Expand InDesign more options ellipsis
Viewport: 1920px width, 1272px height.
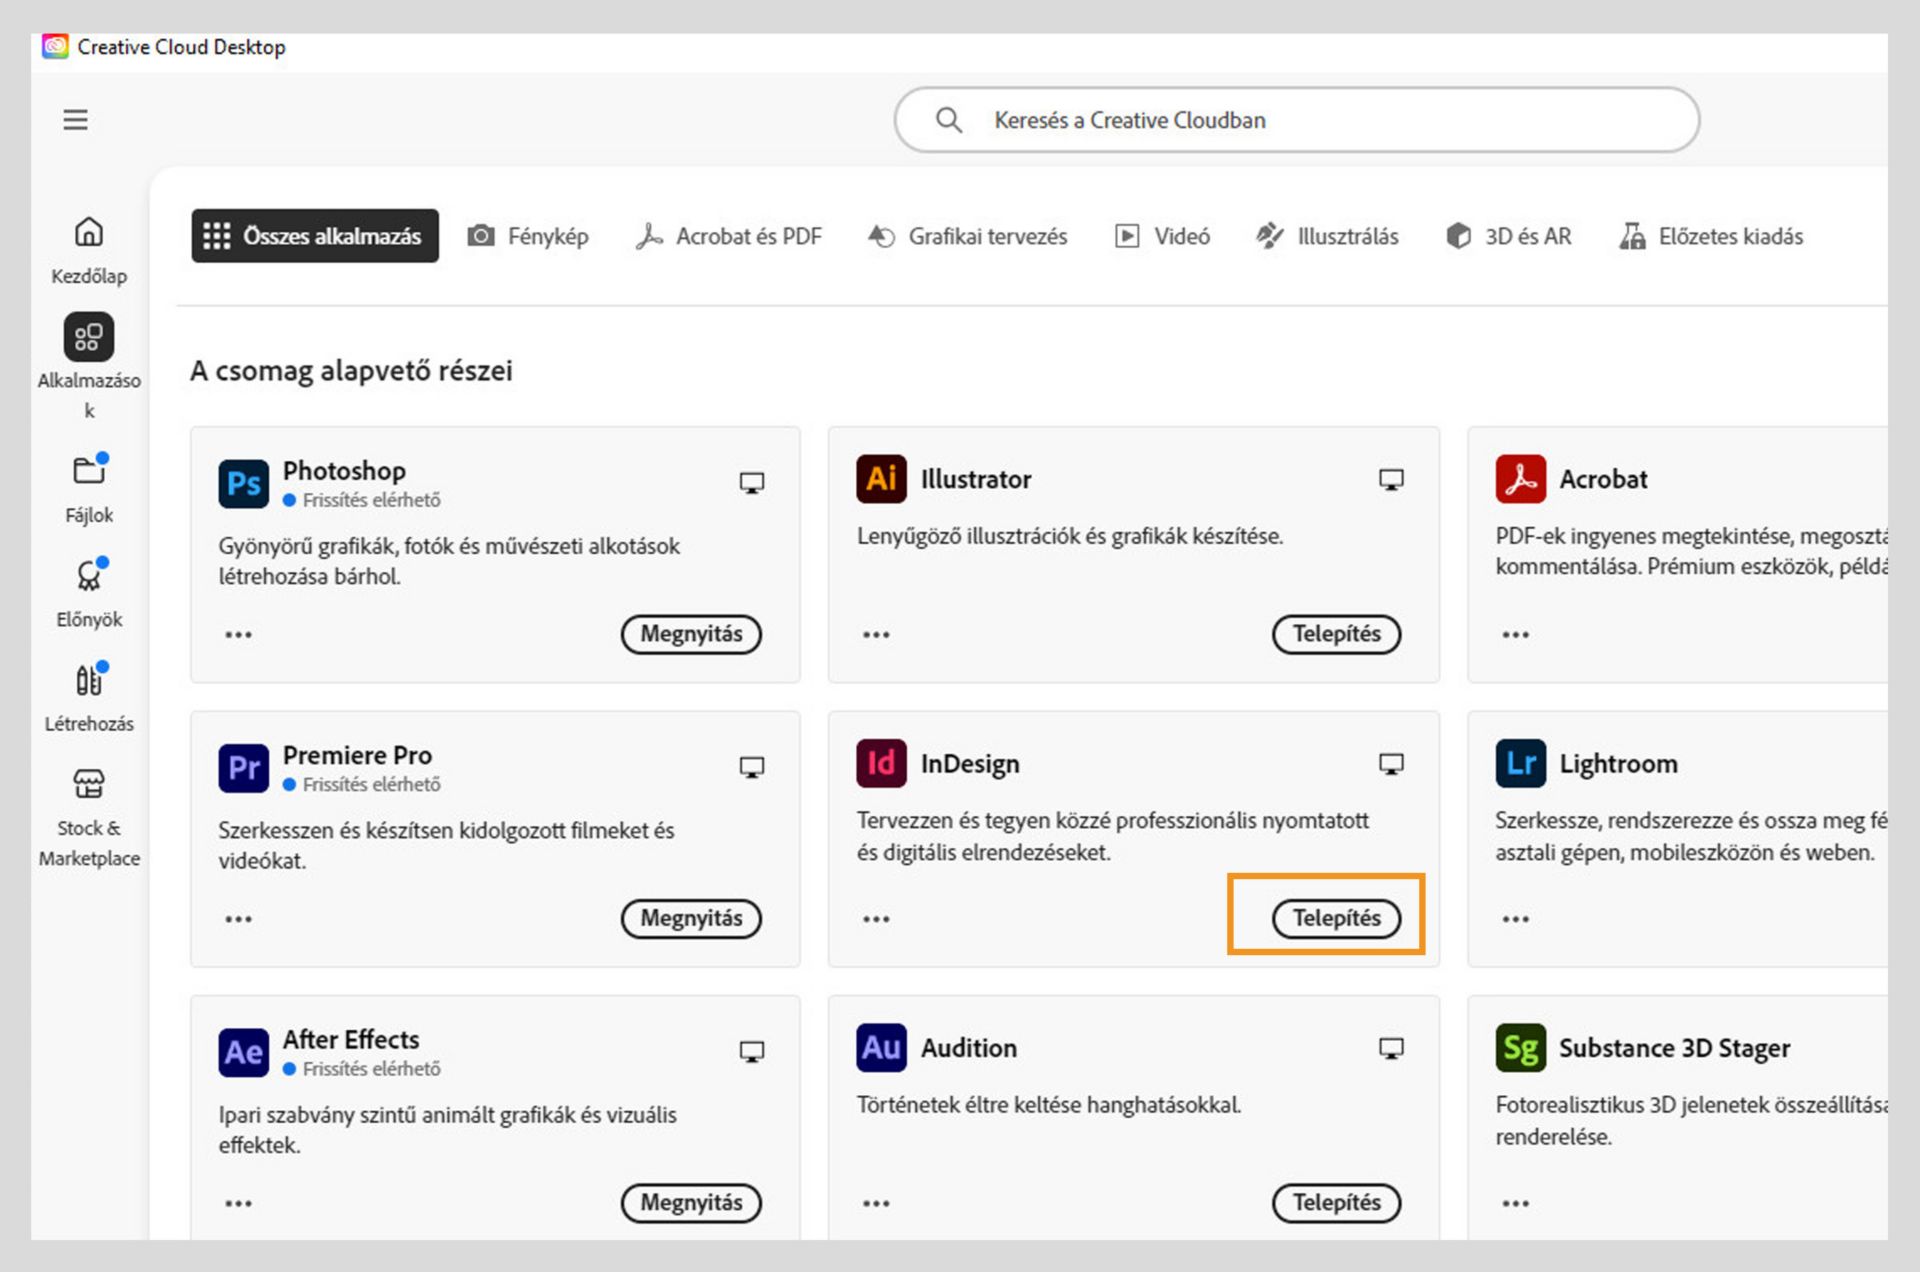pos(876,919)
